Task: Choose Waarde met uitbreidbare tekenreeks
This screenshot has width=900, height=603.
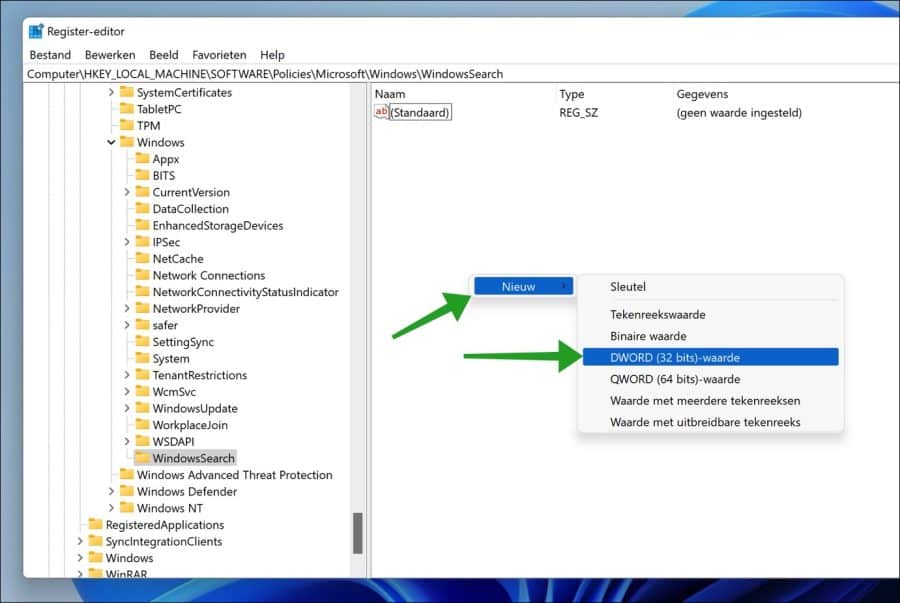Action: (x=711, y=422)
